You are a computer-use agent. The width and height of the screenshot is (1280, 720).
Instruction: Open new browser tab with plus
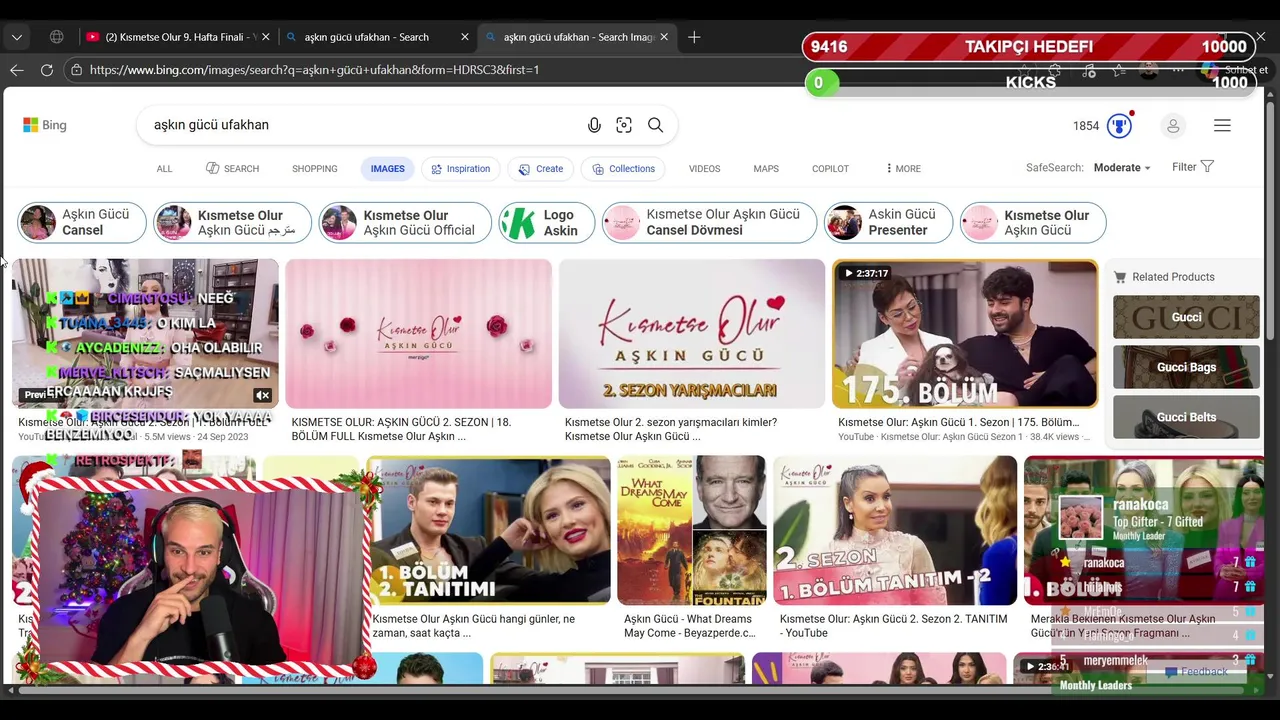pyautogui.click(x=694, y=37)
